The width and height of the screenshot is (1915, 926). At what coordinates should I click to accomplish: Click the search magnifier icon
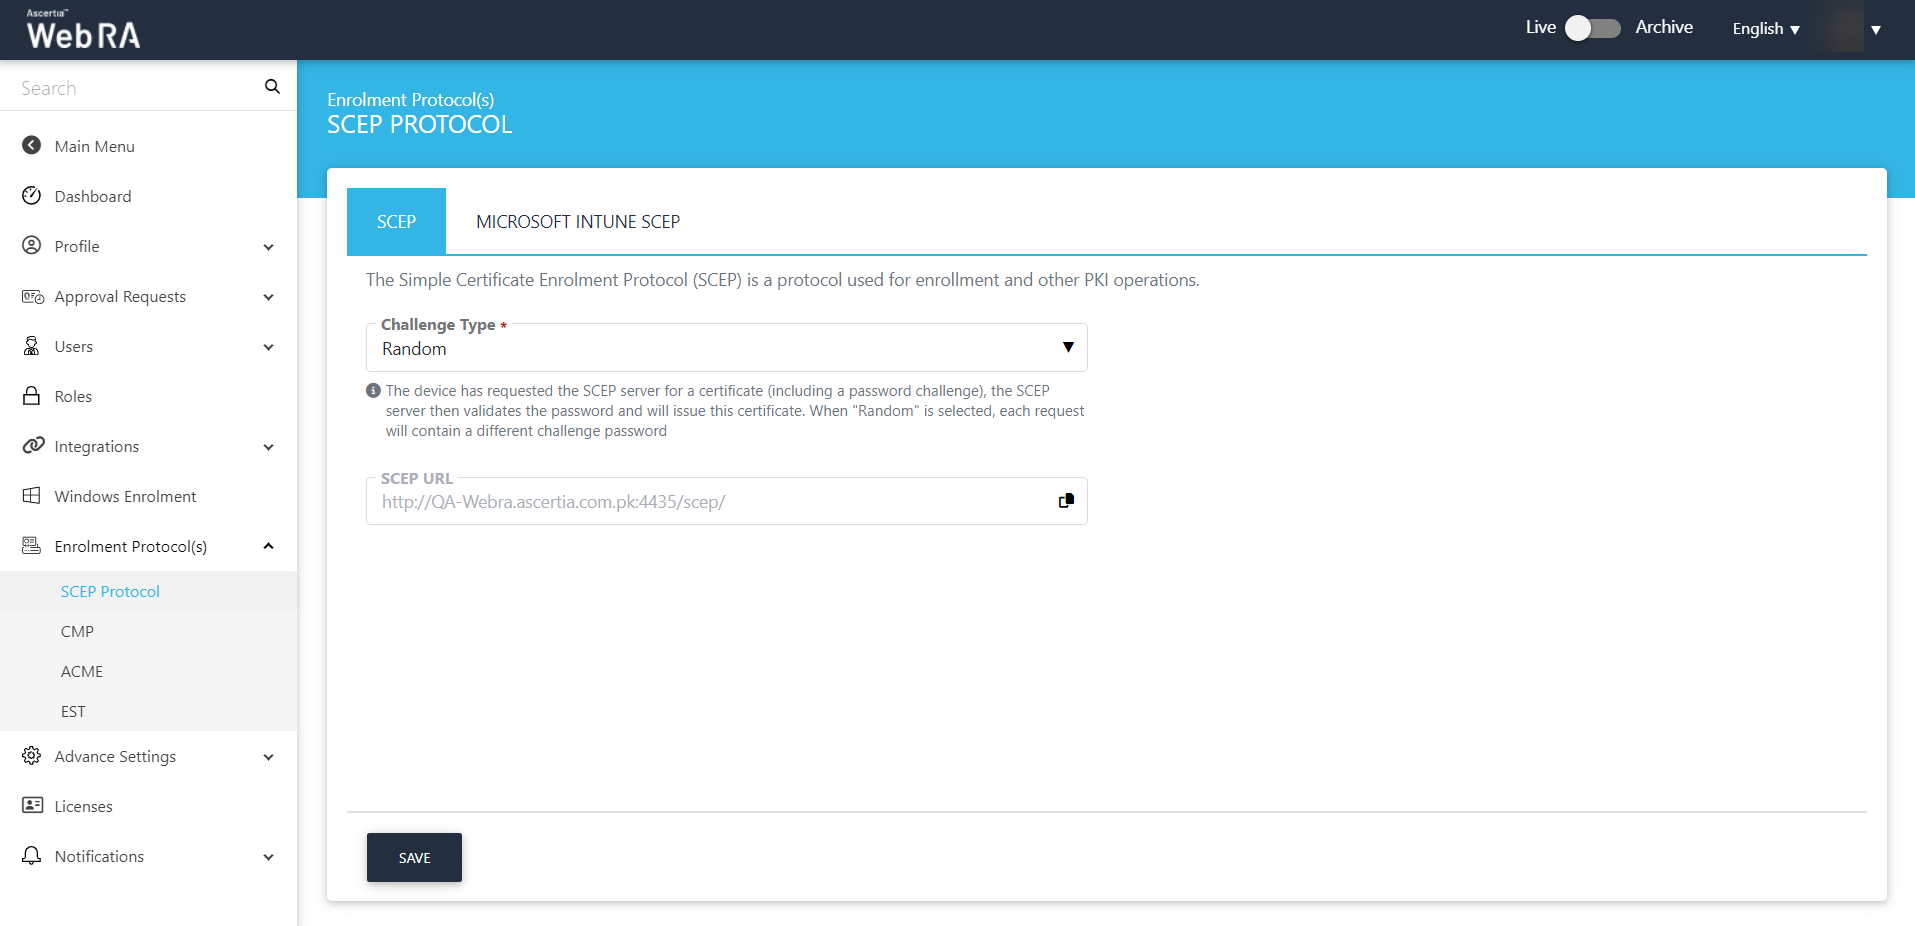pos(272,87)
